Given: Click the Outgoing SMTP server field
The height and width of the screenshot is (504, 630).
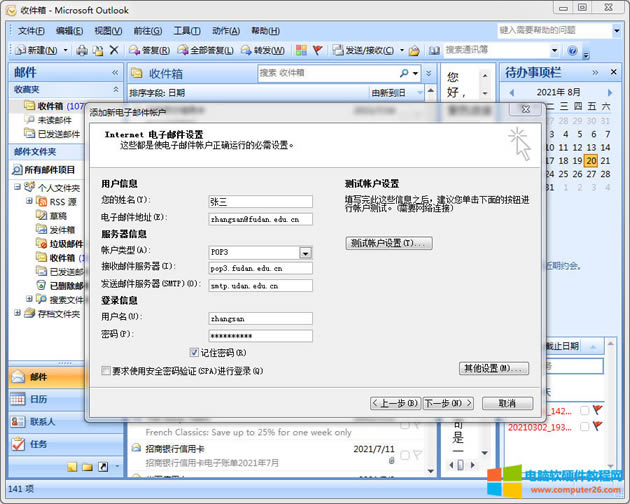Looking at the screenshot, I should 260,286.
